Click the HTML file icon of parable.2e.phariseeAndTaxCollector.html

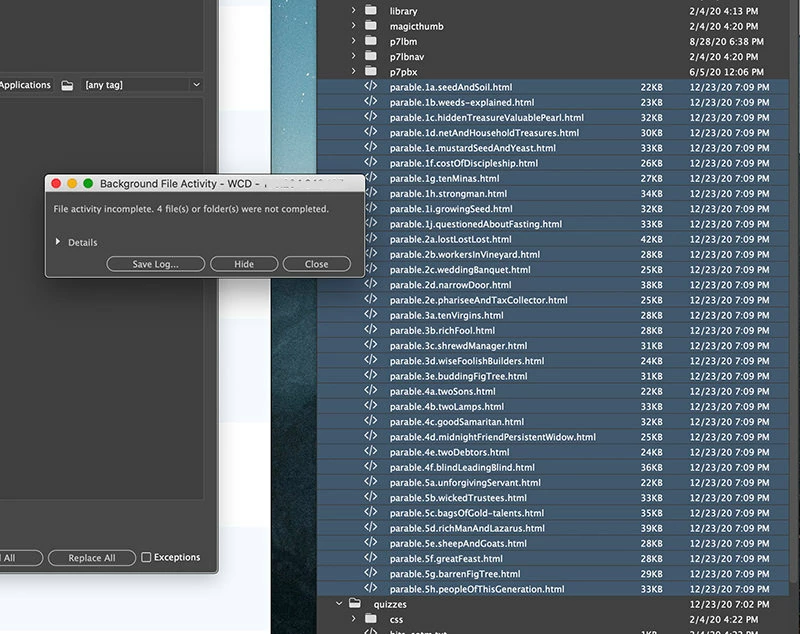[x=371, y=299]
